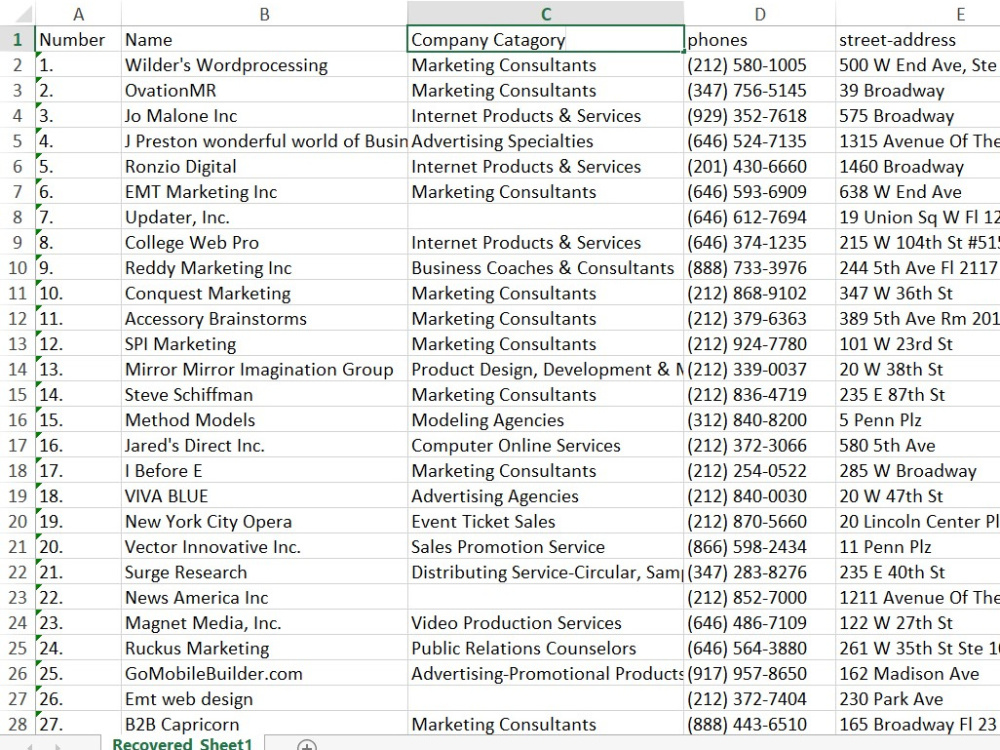Image resolution: width=1000 pixels, height=750 pixels.
Task: Select the cell 'VIVA BLUE'
Action: pos(264,496)
